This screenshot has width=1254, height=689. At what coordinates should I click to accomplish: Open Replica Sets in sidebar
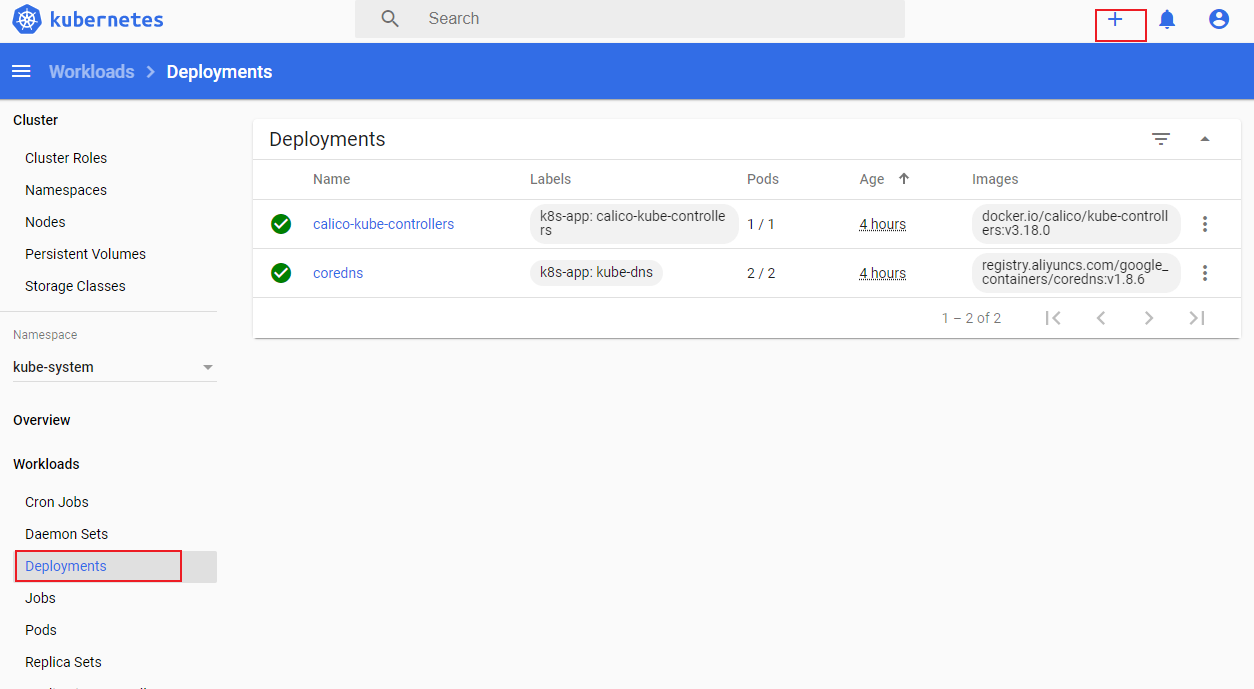tap(63, 662)
